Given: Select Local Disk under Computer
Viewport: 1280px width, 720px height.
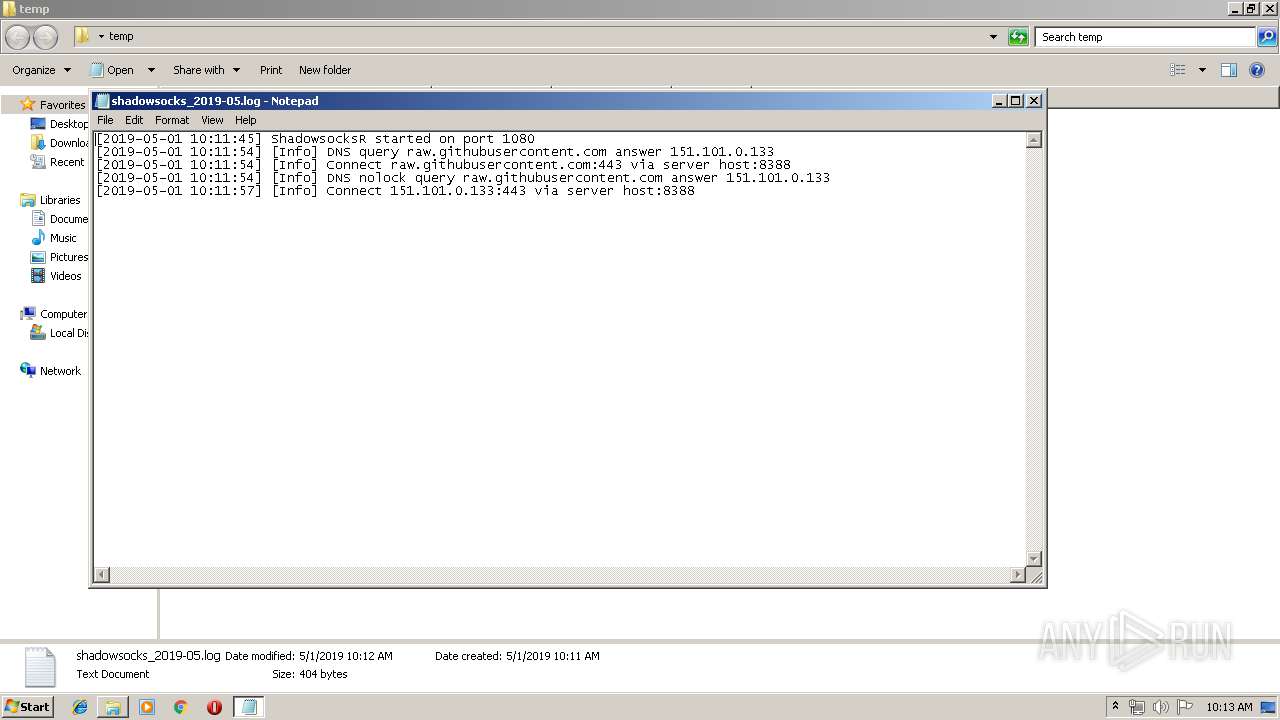Looking at the screenshot, I should pyautogui.click(x=59, y=333).
